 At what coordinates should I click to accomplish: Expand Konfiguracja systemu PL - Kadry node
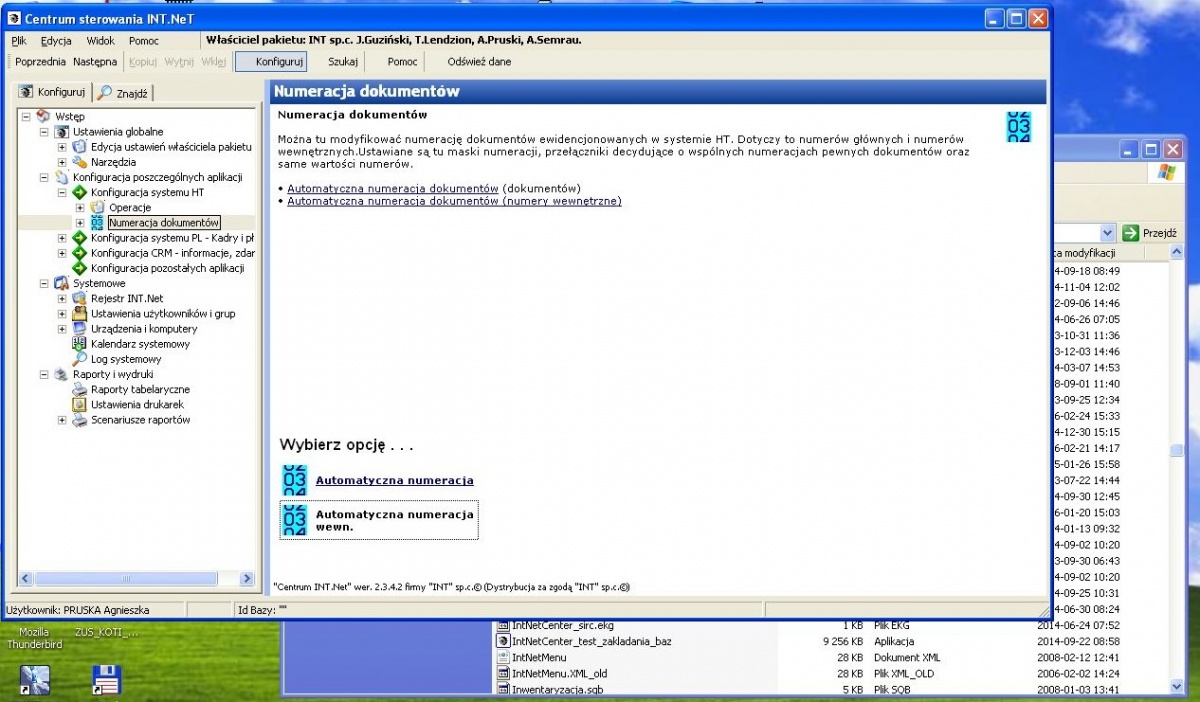click(x=62, y=238)
